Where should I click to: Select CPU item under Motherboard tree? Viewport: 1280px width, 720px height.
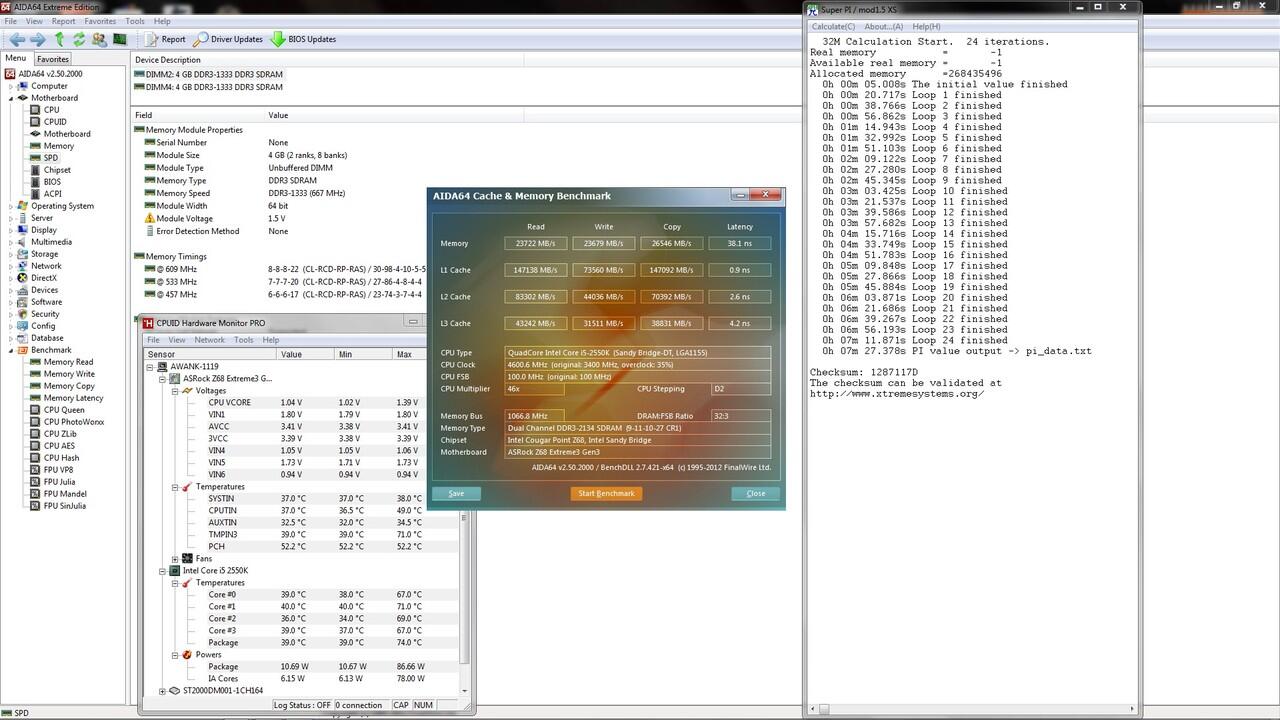tap(44, 110)
